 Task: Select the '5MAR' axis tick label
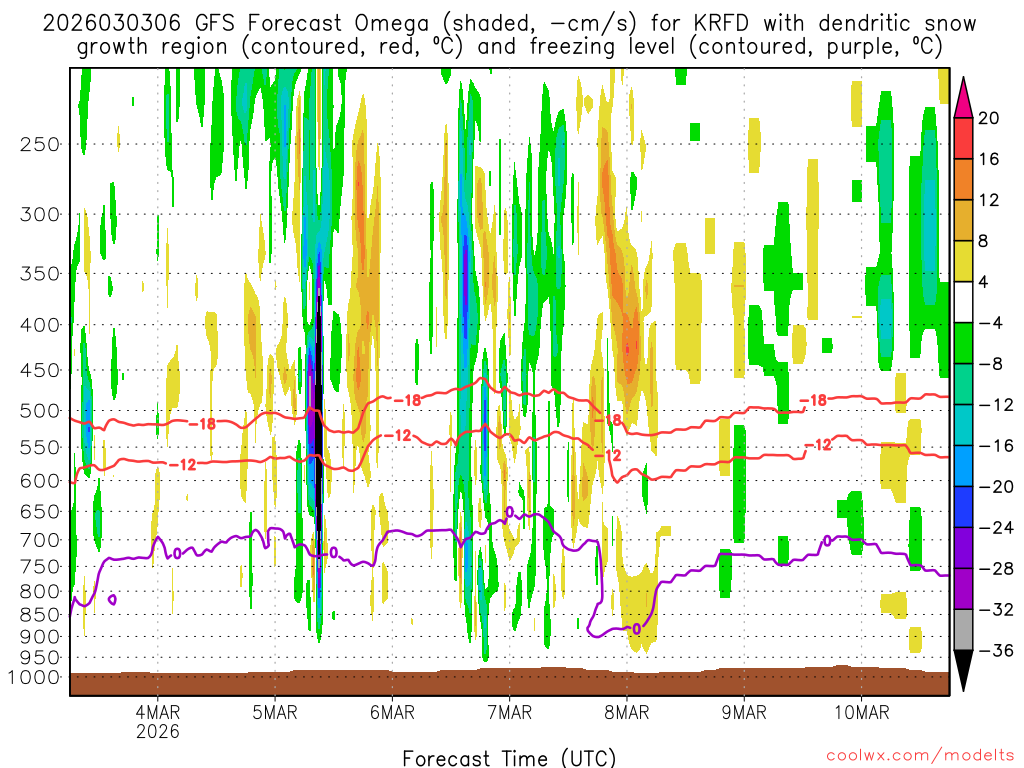click(x=274, y=712)
